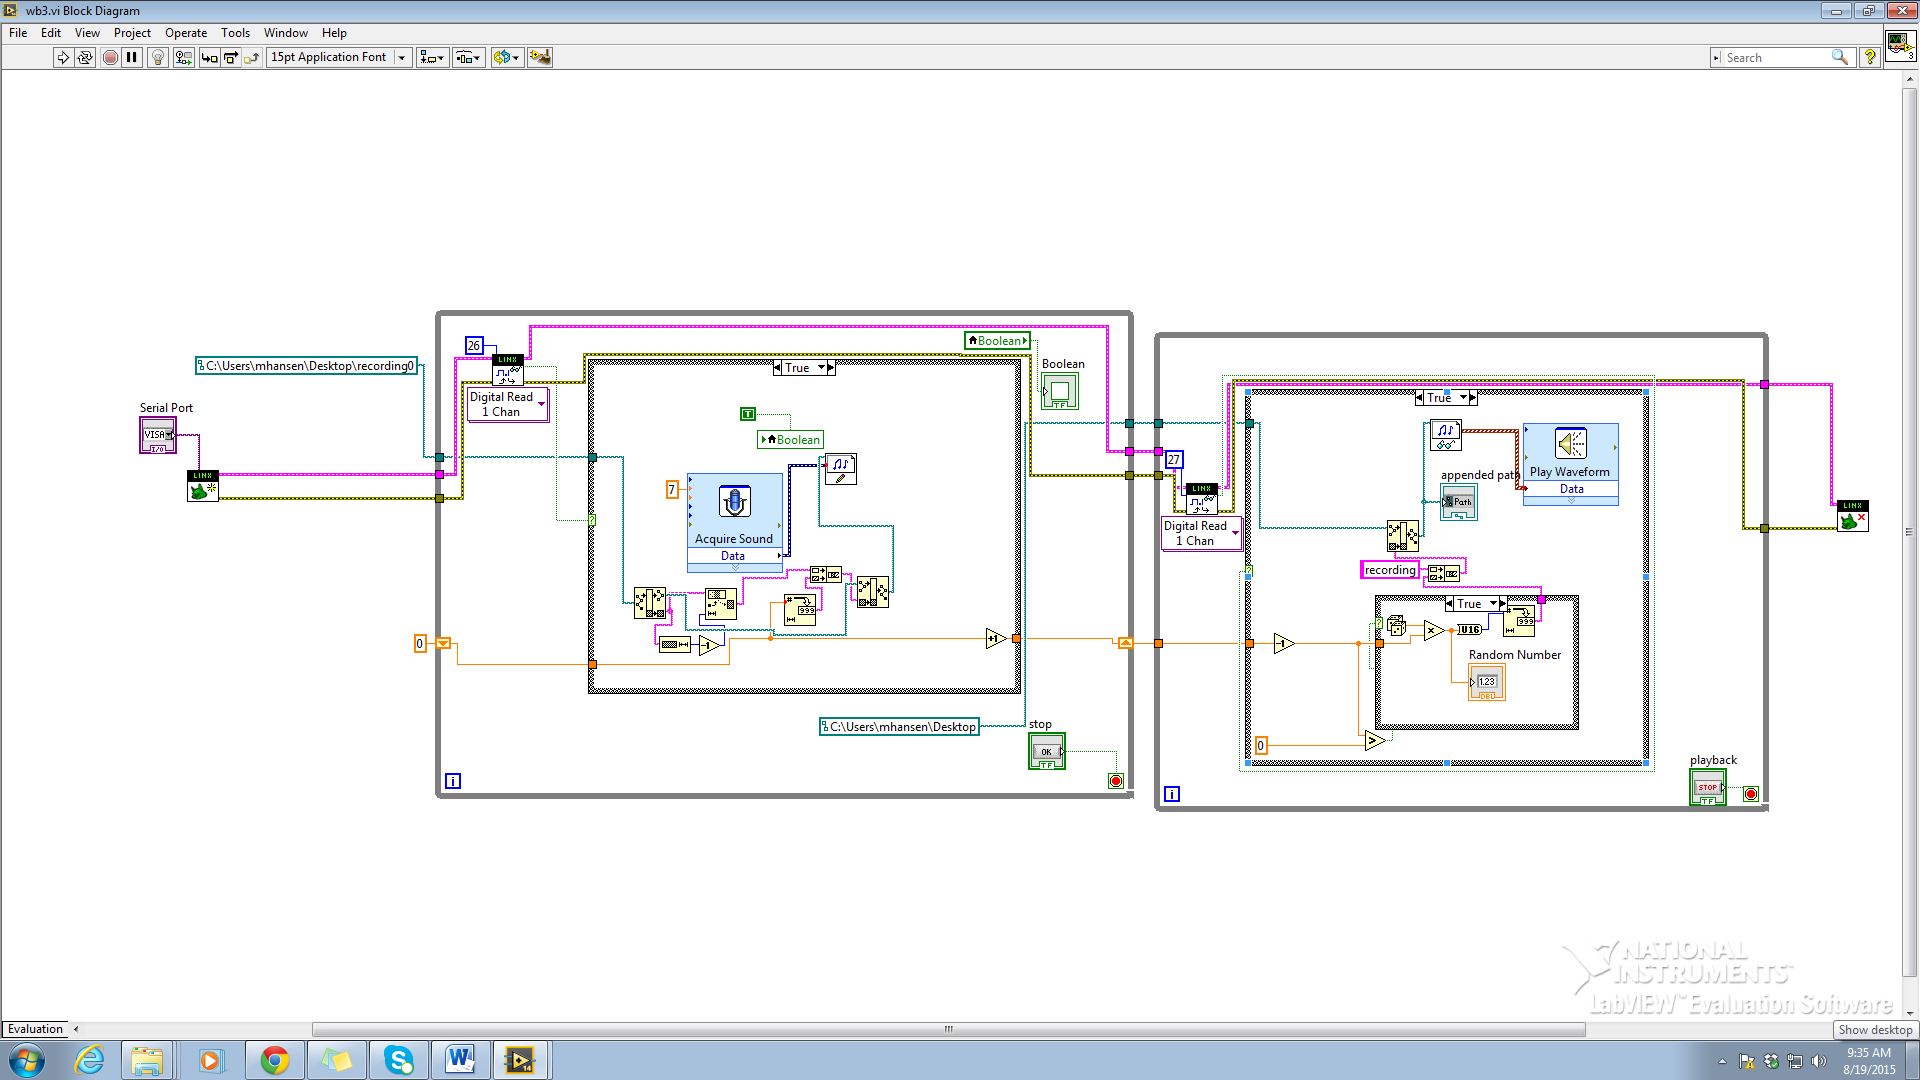This screenshot has width=1920, height=1080.
Task: Toggle Highlight Execution light bulb
Action: tap(158, 57)
